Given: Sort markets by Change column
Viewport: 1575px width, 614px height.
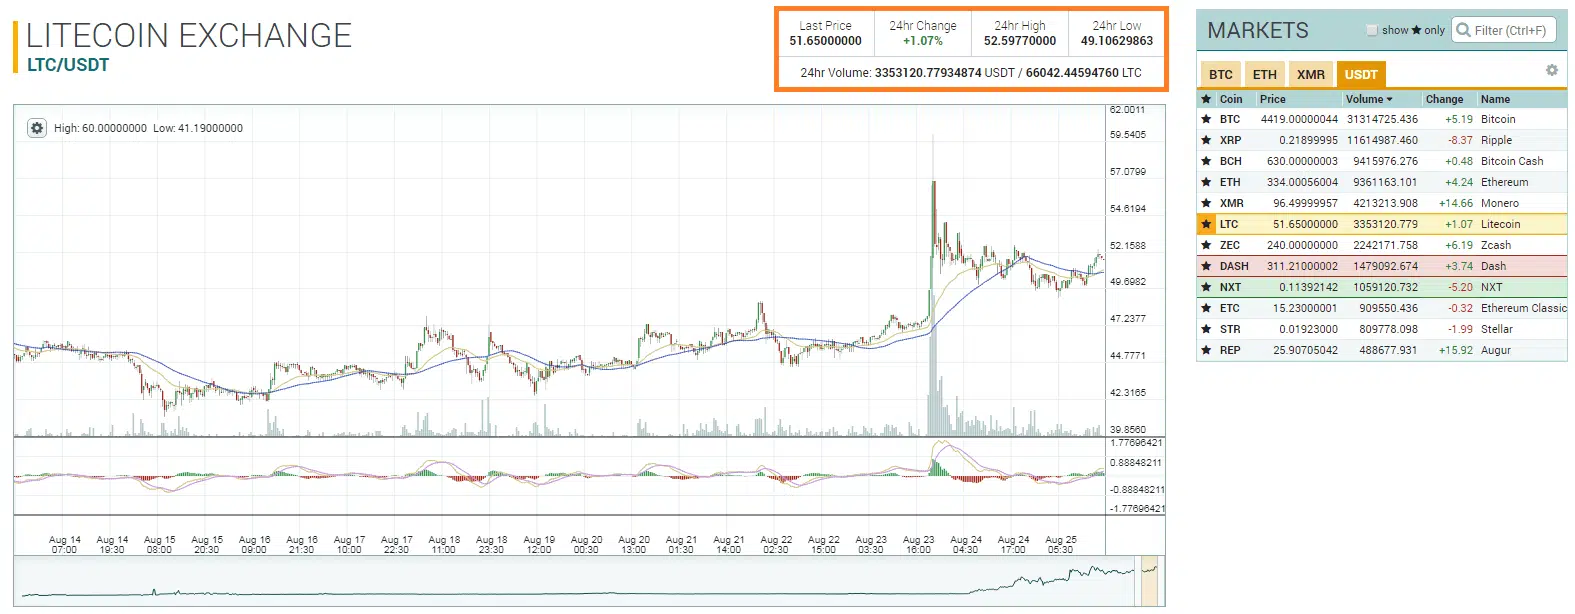Looking at the screenshot, I should (1444, 99).
